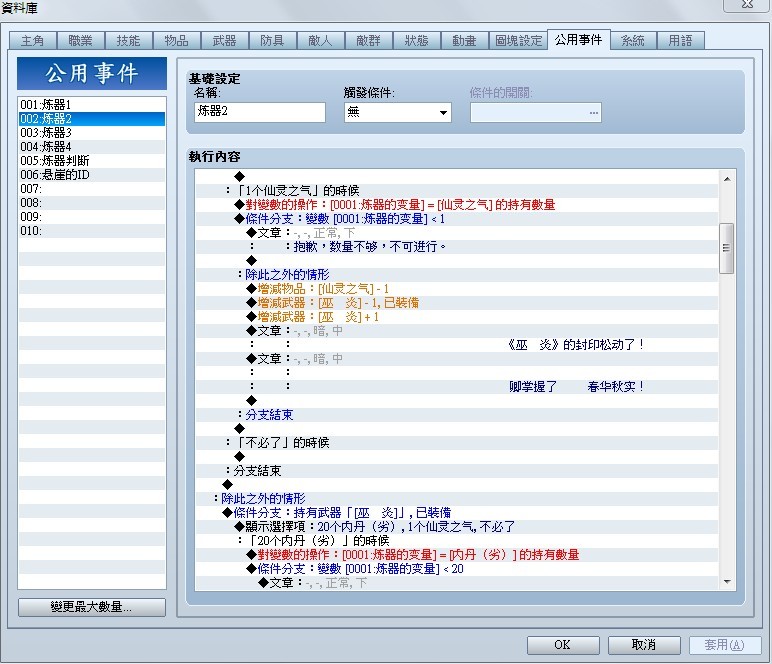The image size is (772, 664).
Task: Switch to the 用語 tab
Action: (x=681, y=40)
